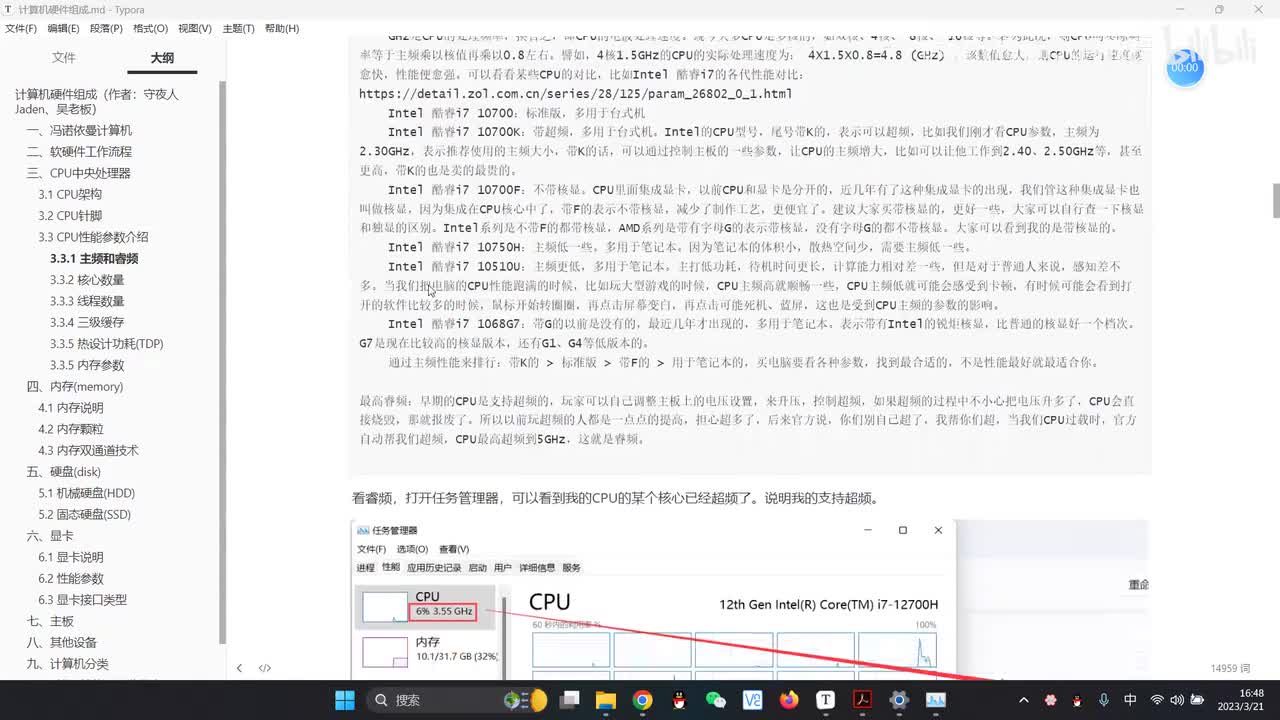This screenshot has width=1280, height=720.
Task: Collapse sidebar with the left chevron icon
Action: 239,668
